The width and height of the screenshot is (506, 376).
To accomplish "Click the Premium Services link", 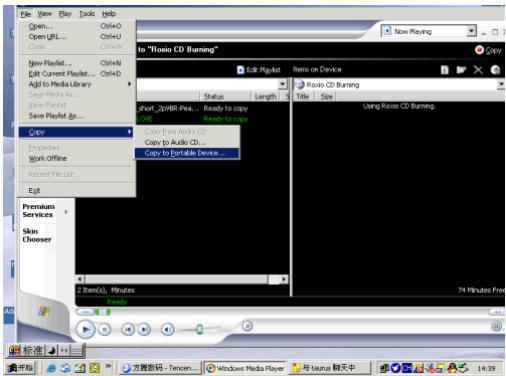I will 38,211.
